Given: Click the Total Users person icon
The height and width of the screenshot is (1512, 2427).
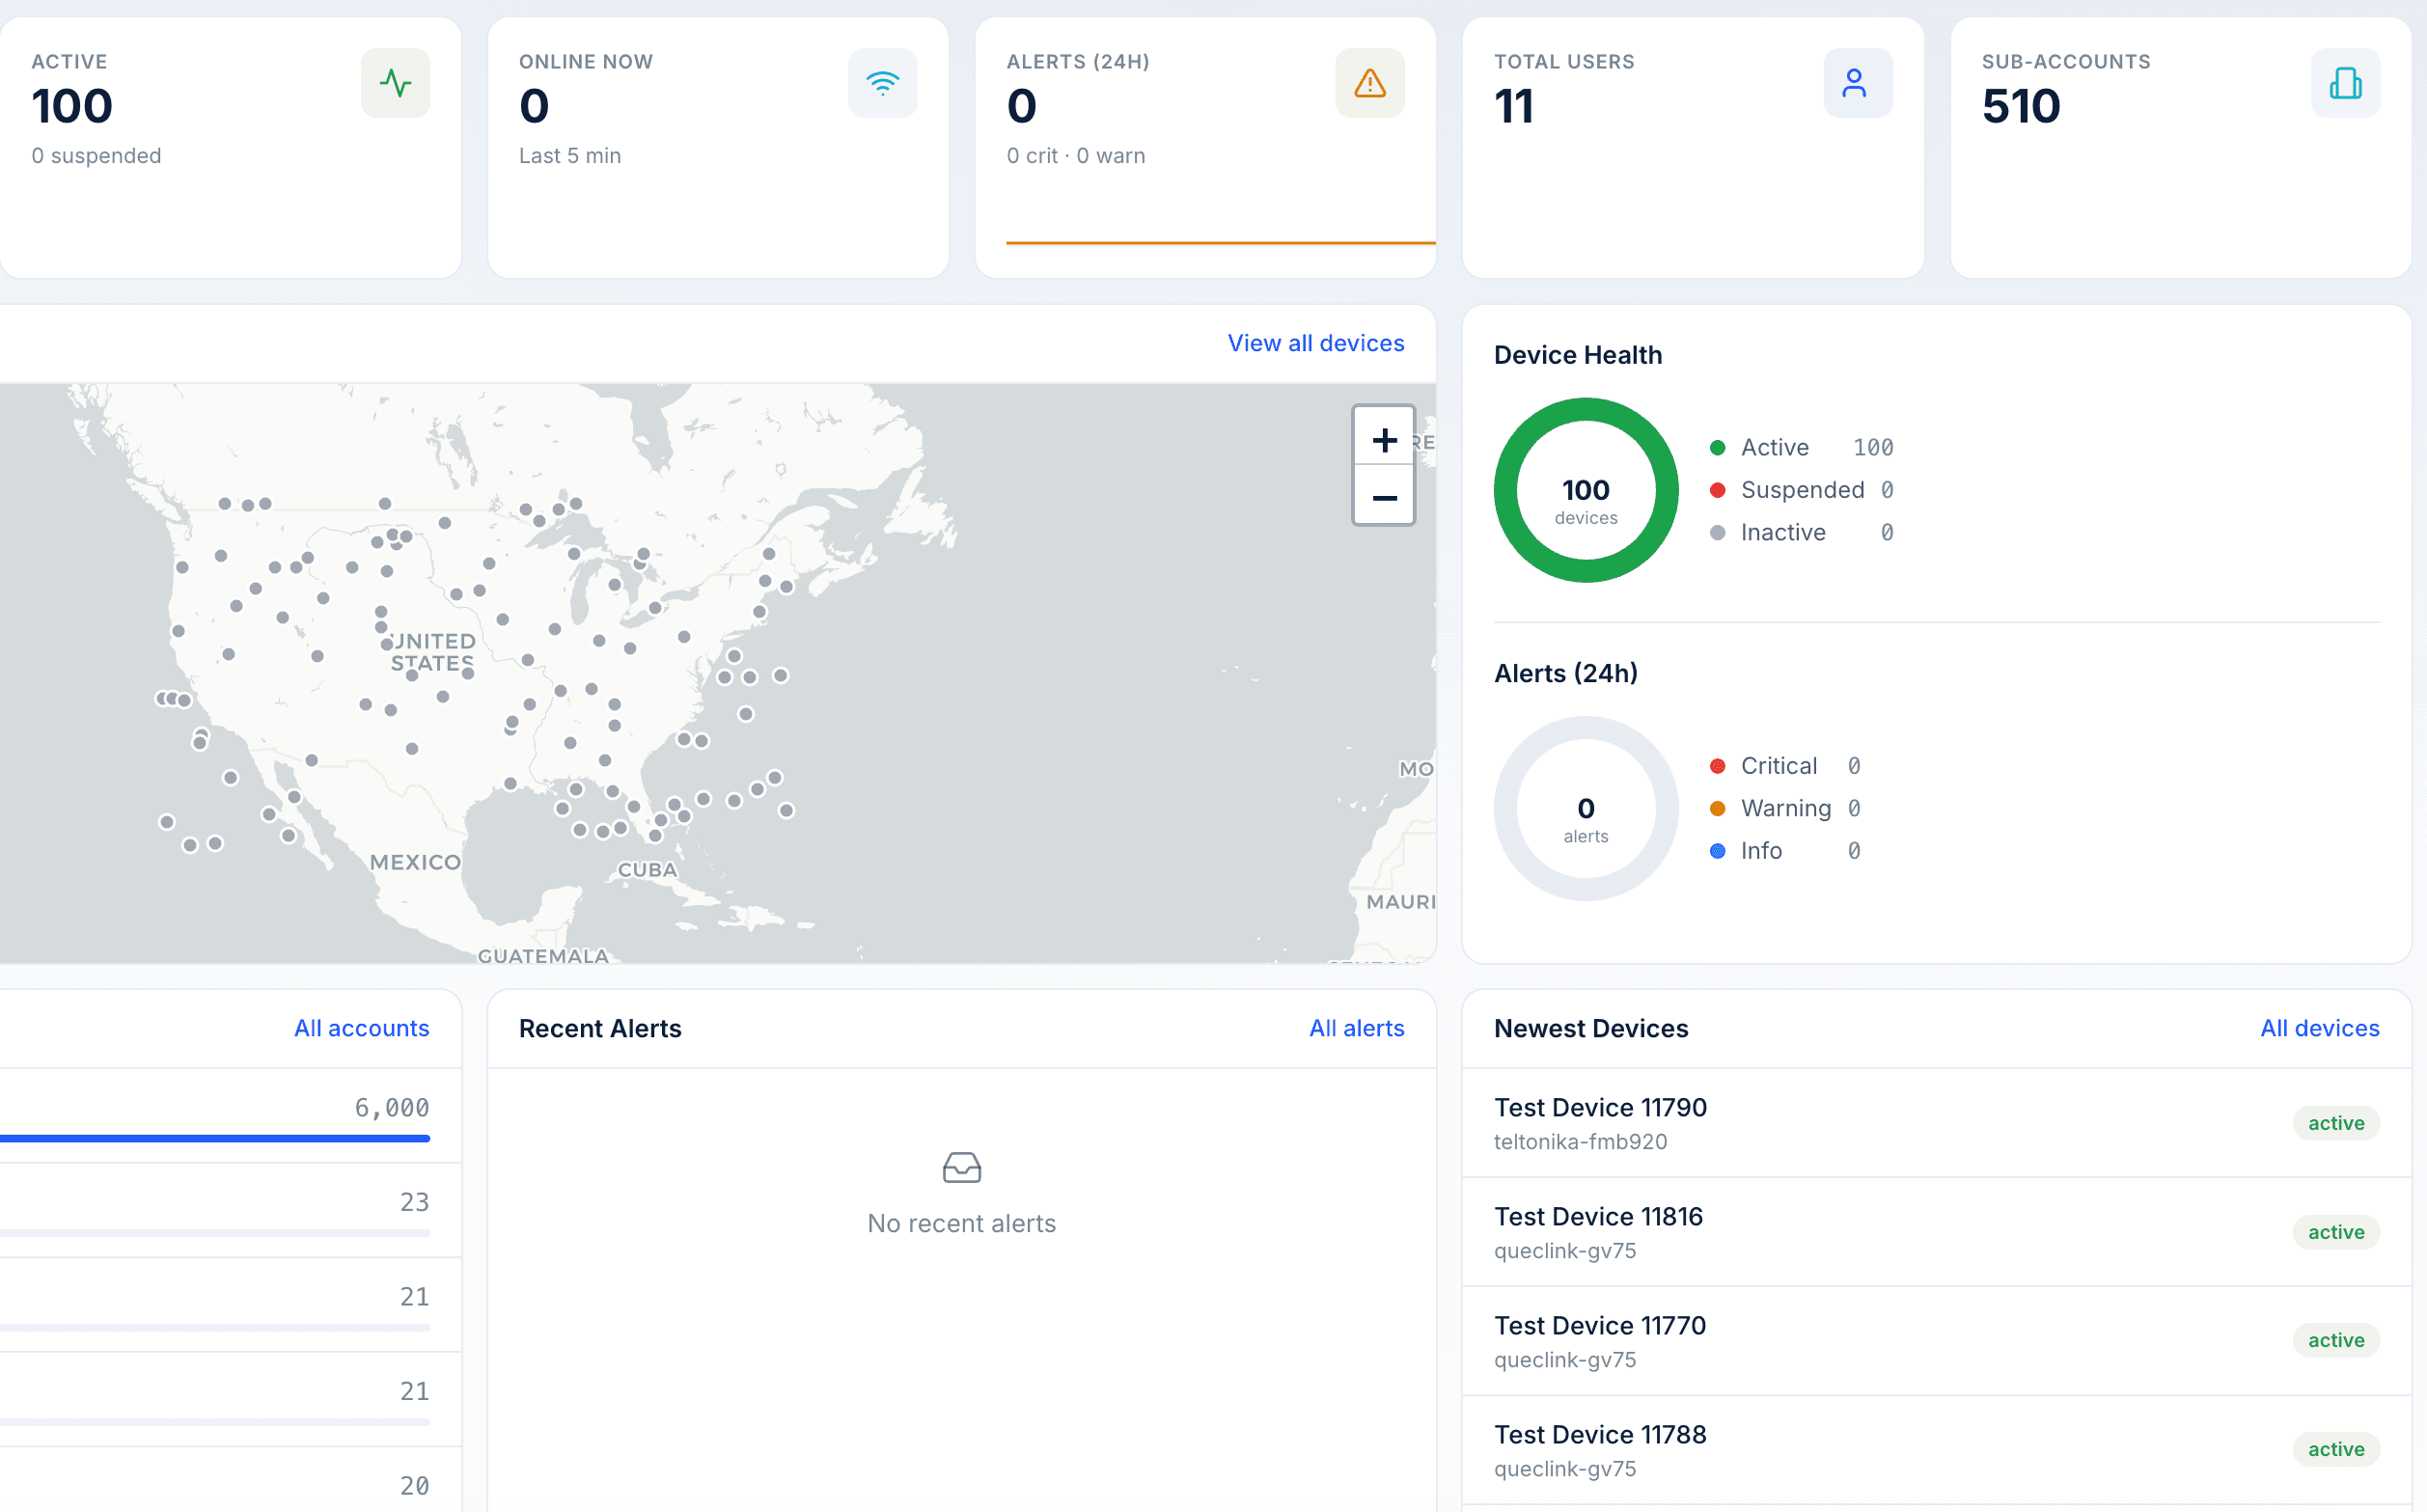Looking at the screenshot, I should [x=1857, y=83].
